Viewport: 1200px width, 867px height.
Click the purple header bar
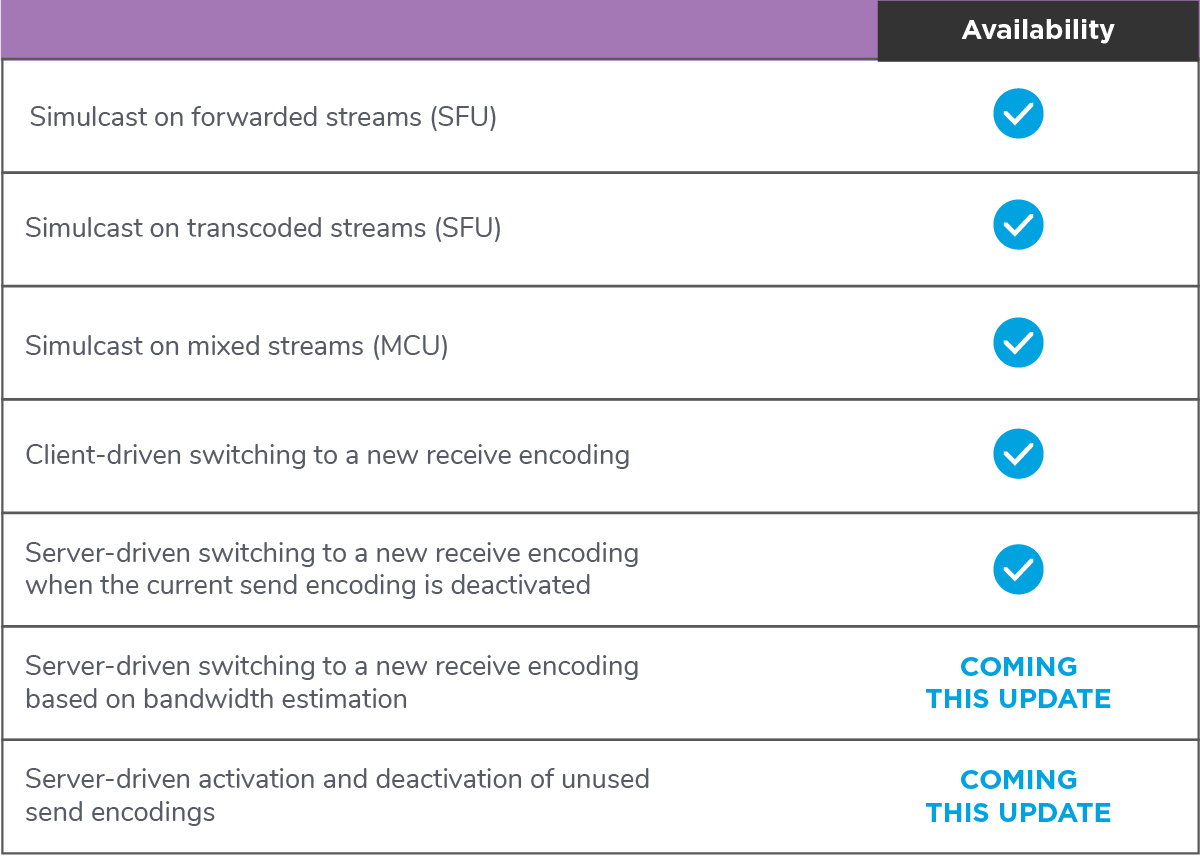coord(439,29)
